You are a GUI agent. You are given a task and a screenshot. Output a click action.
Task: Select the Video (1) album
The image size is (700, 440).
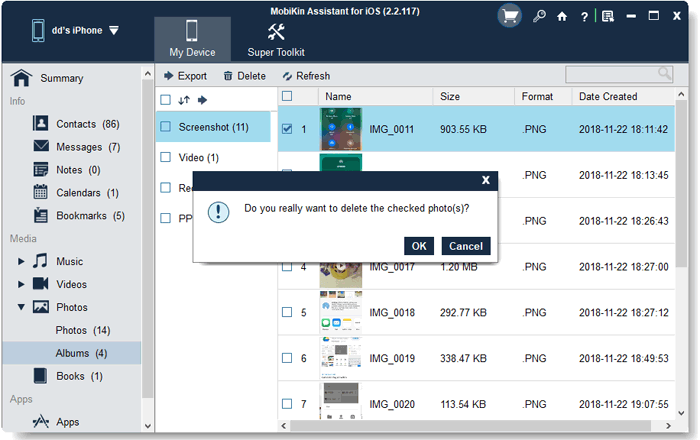click(199, 158)
